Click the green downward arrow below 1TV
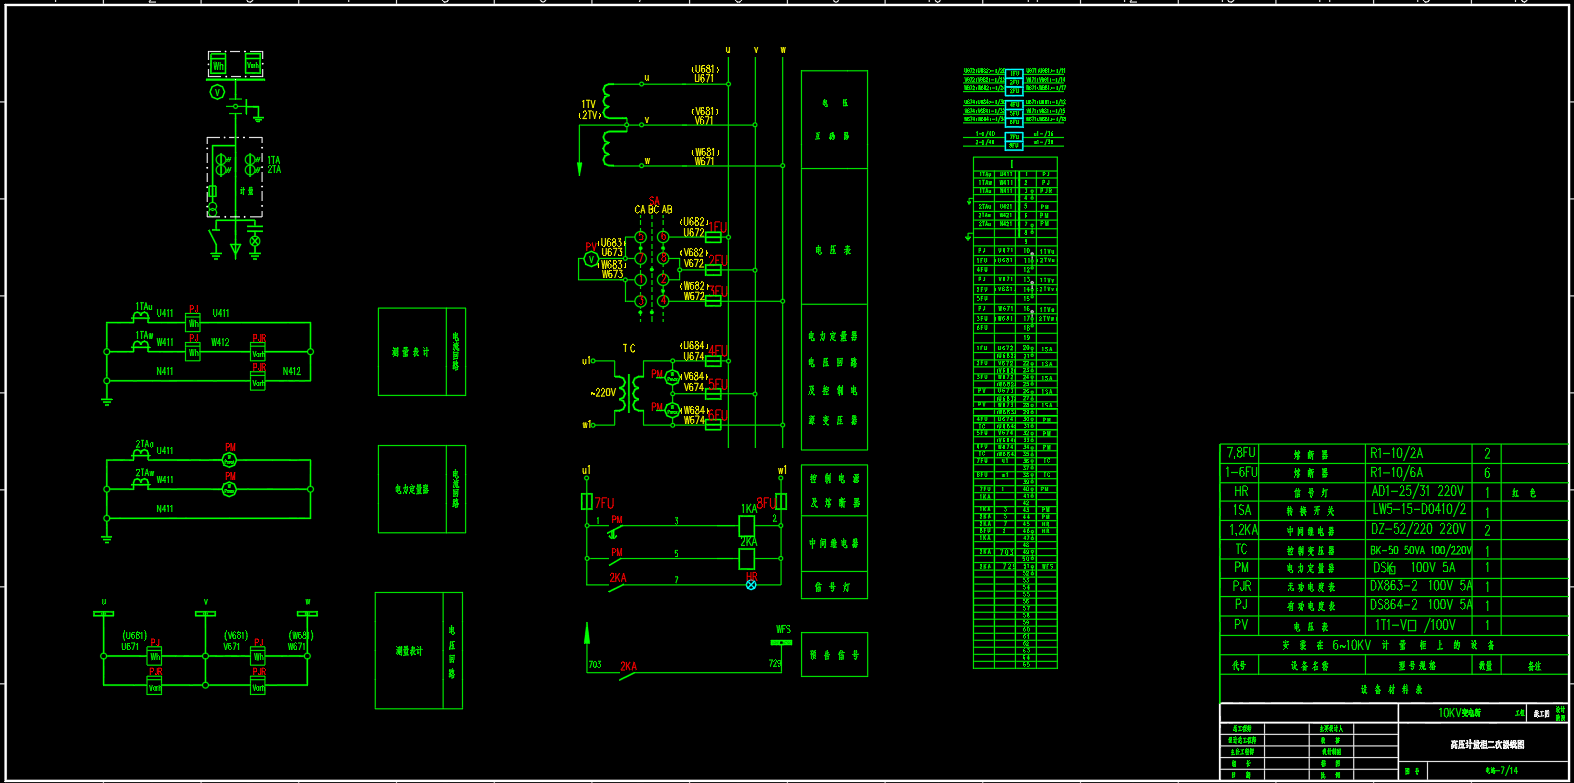This screenshot has height=783, width=1574. 579,167
